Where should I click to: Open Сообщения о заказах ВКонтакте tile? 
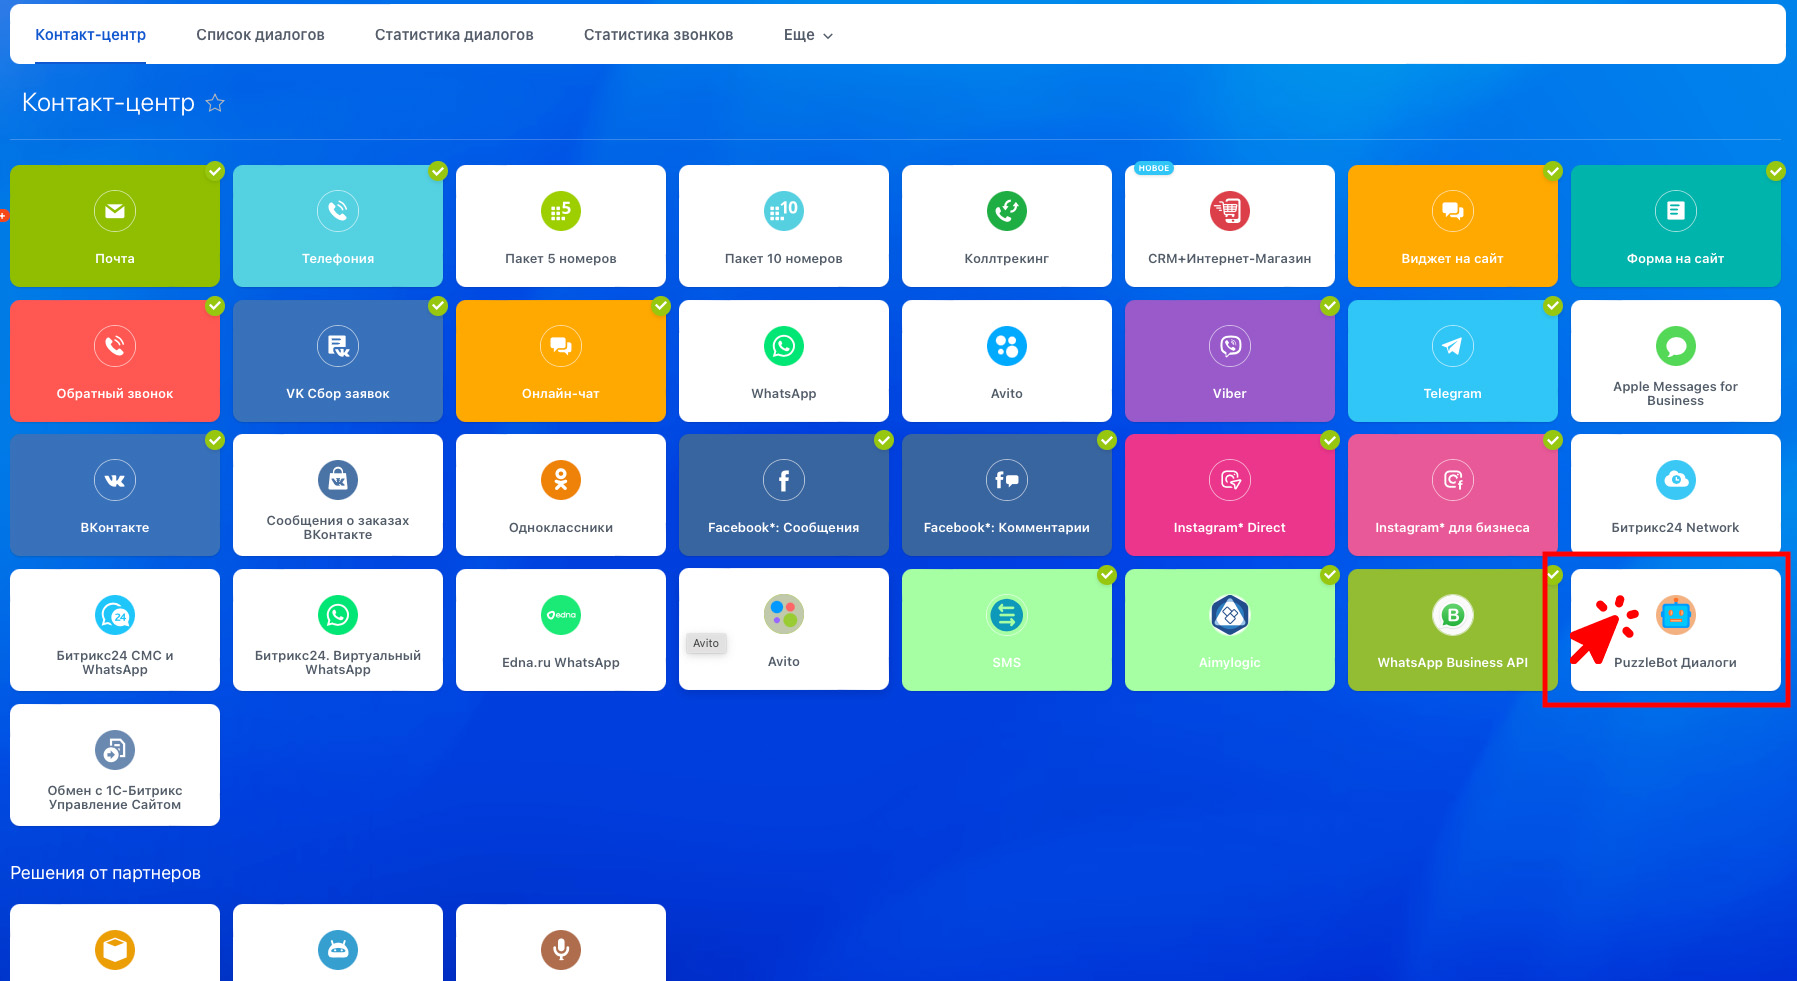[338, 495]
